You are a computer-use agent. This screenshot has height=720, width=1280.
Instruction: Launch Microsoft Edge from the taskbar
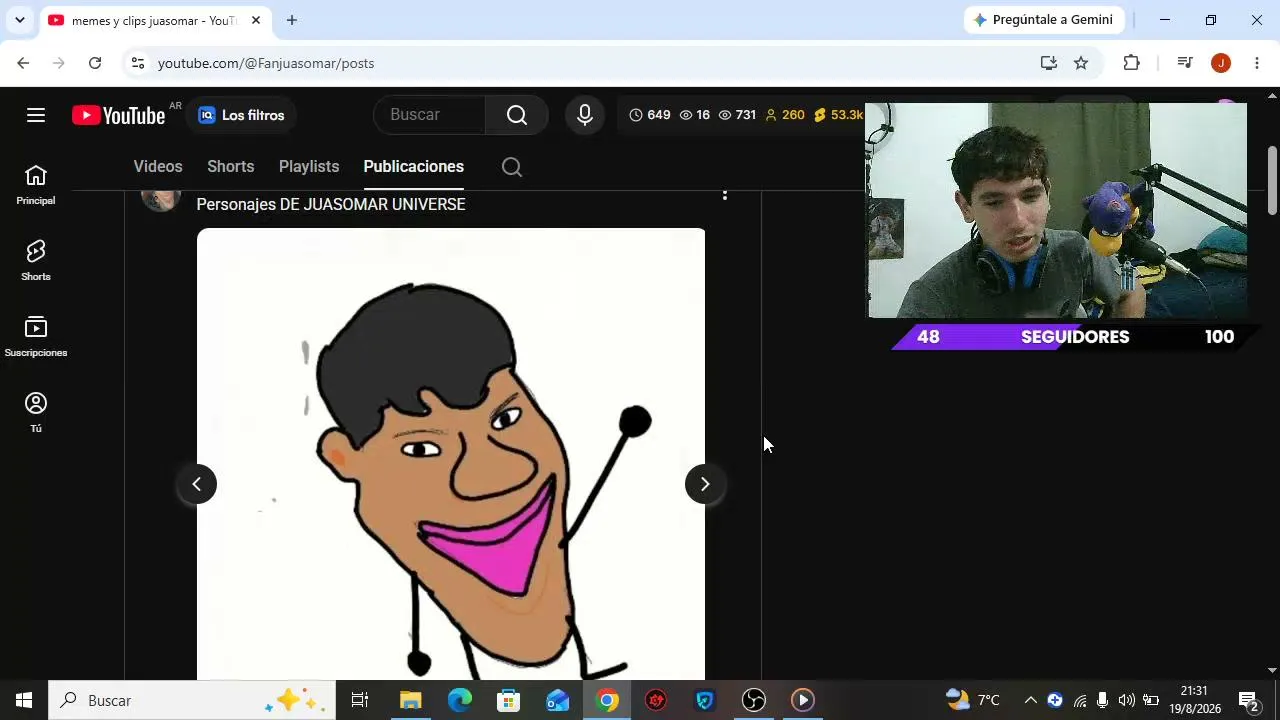tap(460, 700)
